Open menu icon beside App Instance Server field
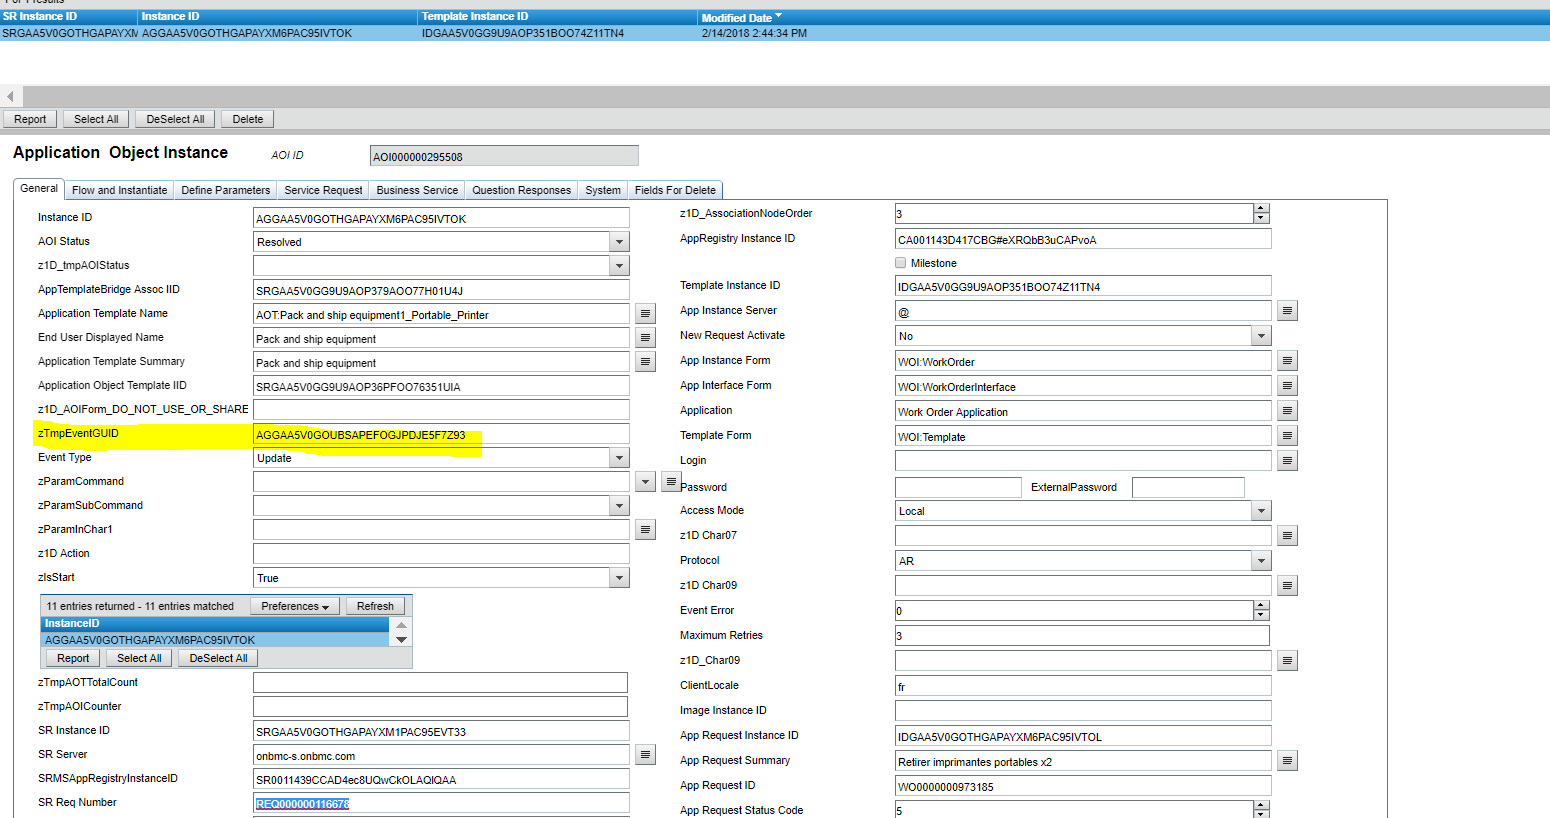 point(1288,311)
